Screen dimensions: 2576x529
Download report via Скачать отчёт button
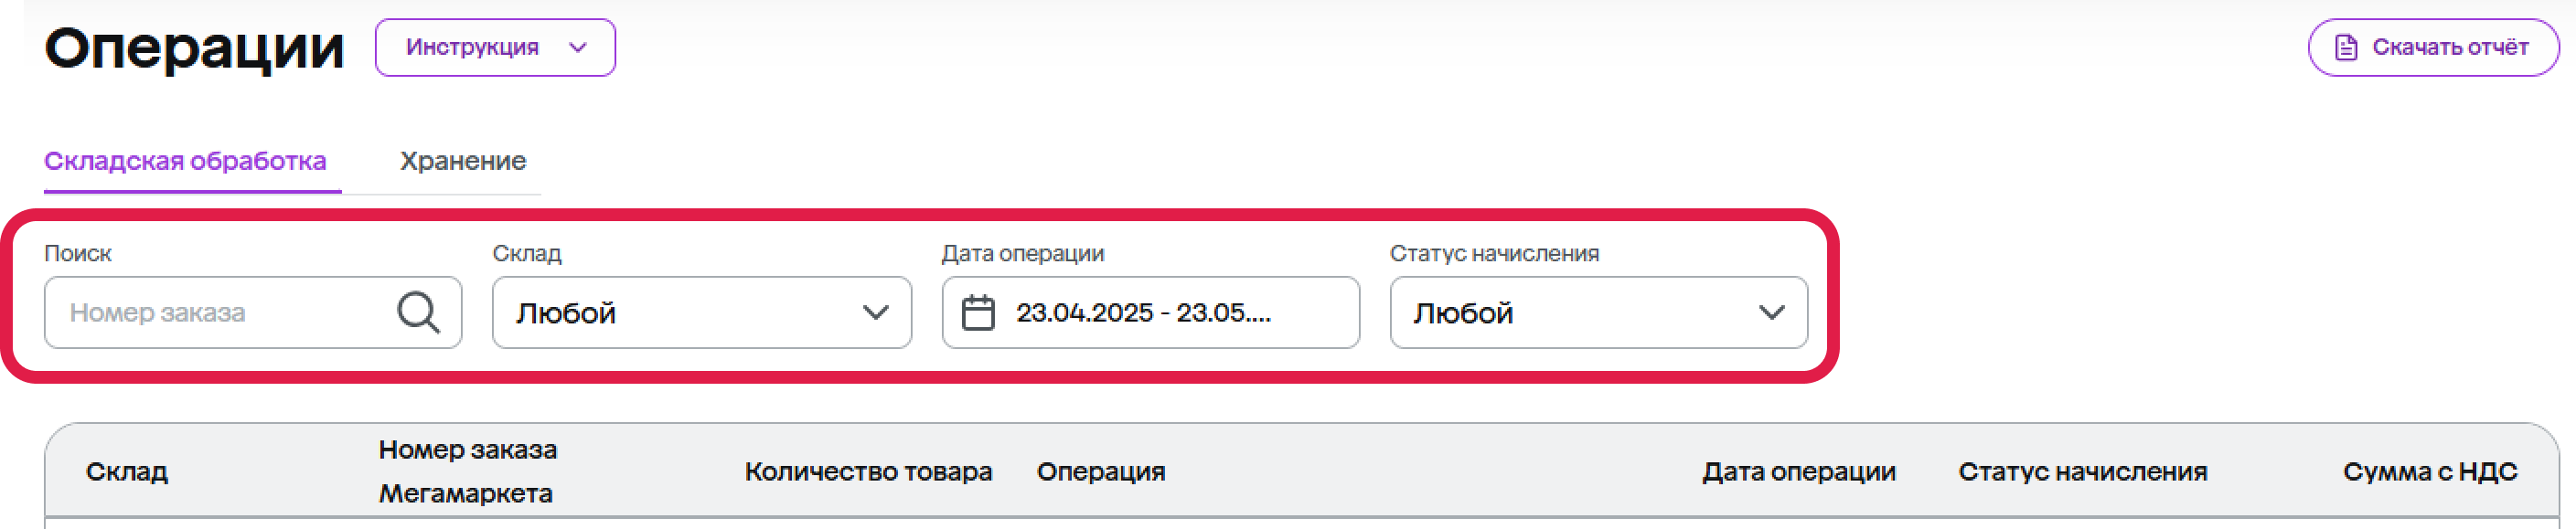pos(2433,47)
